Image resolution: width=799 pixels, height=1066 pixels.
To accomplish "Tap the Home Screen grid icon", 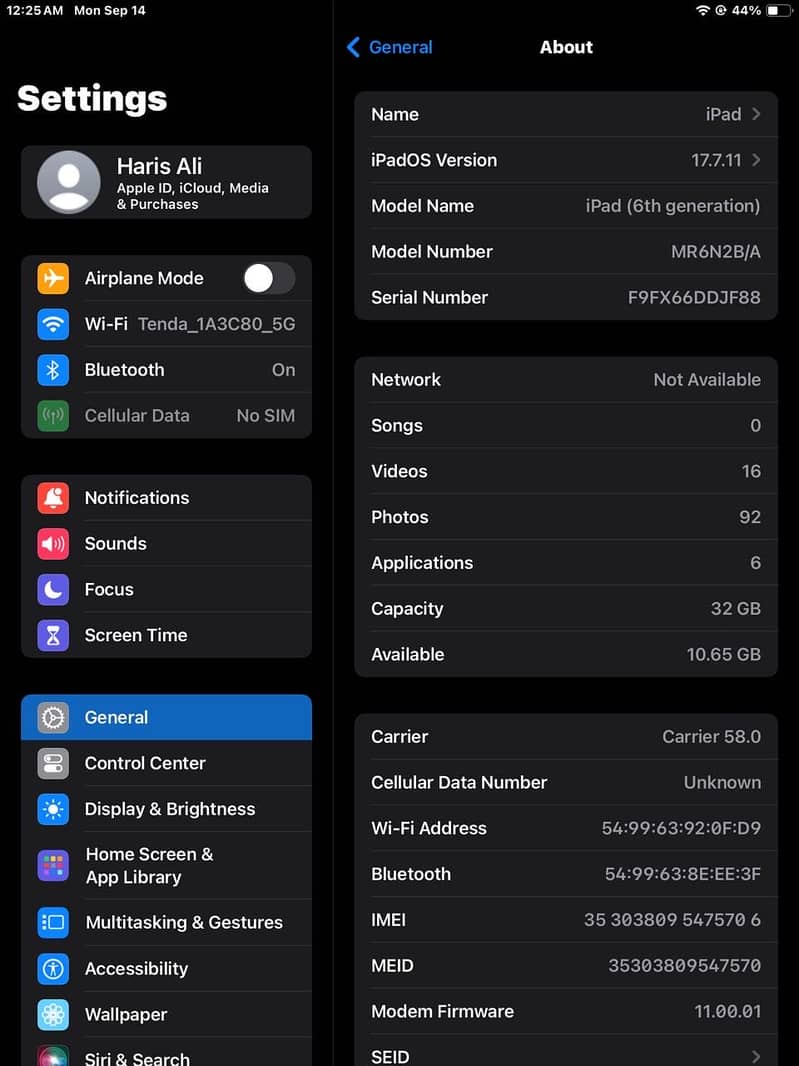I will (x=53, y=865).
